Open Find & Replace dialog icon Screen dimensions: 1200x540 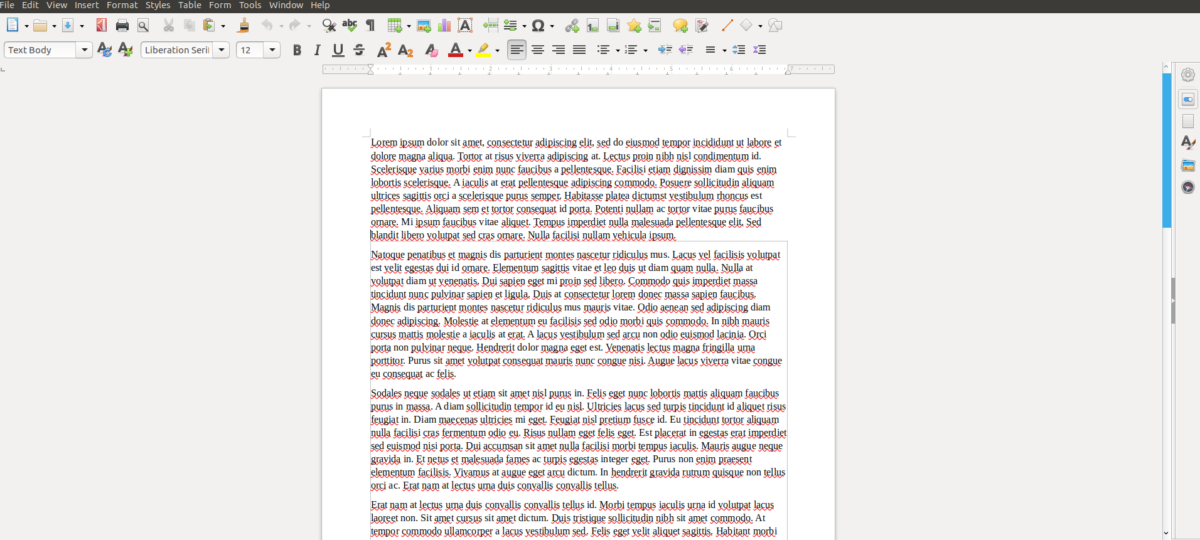[x=329, y=26]
